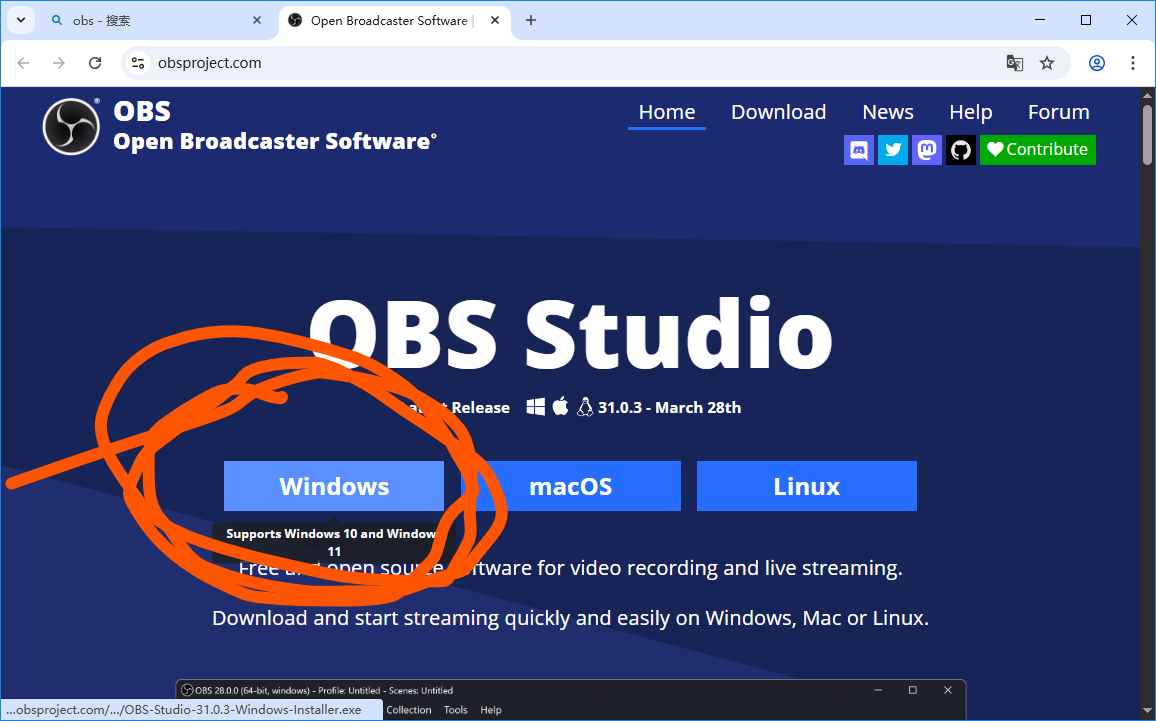1156x721 pixels.
Task: Reload the current page
Action: [95, 63]
